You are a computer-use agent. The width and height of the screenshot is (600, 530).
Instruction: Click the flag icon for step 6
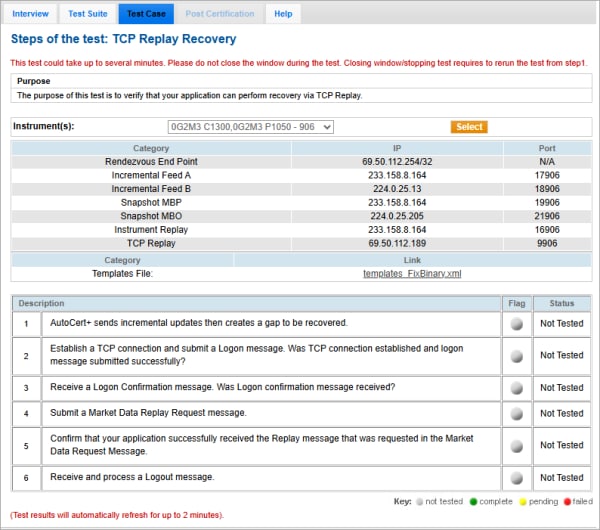coord(516,478)
